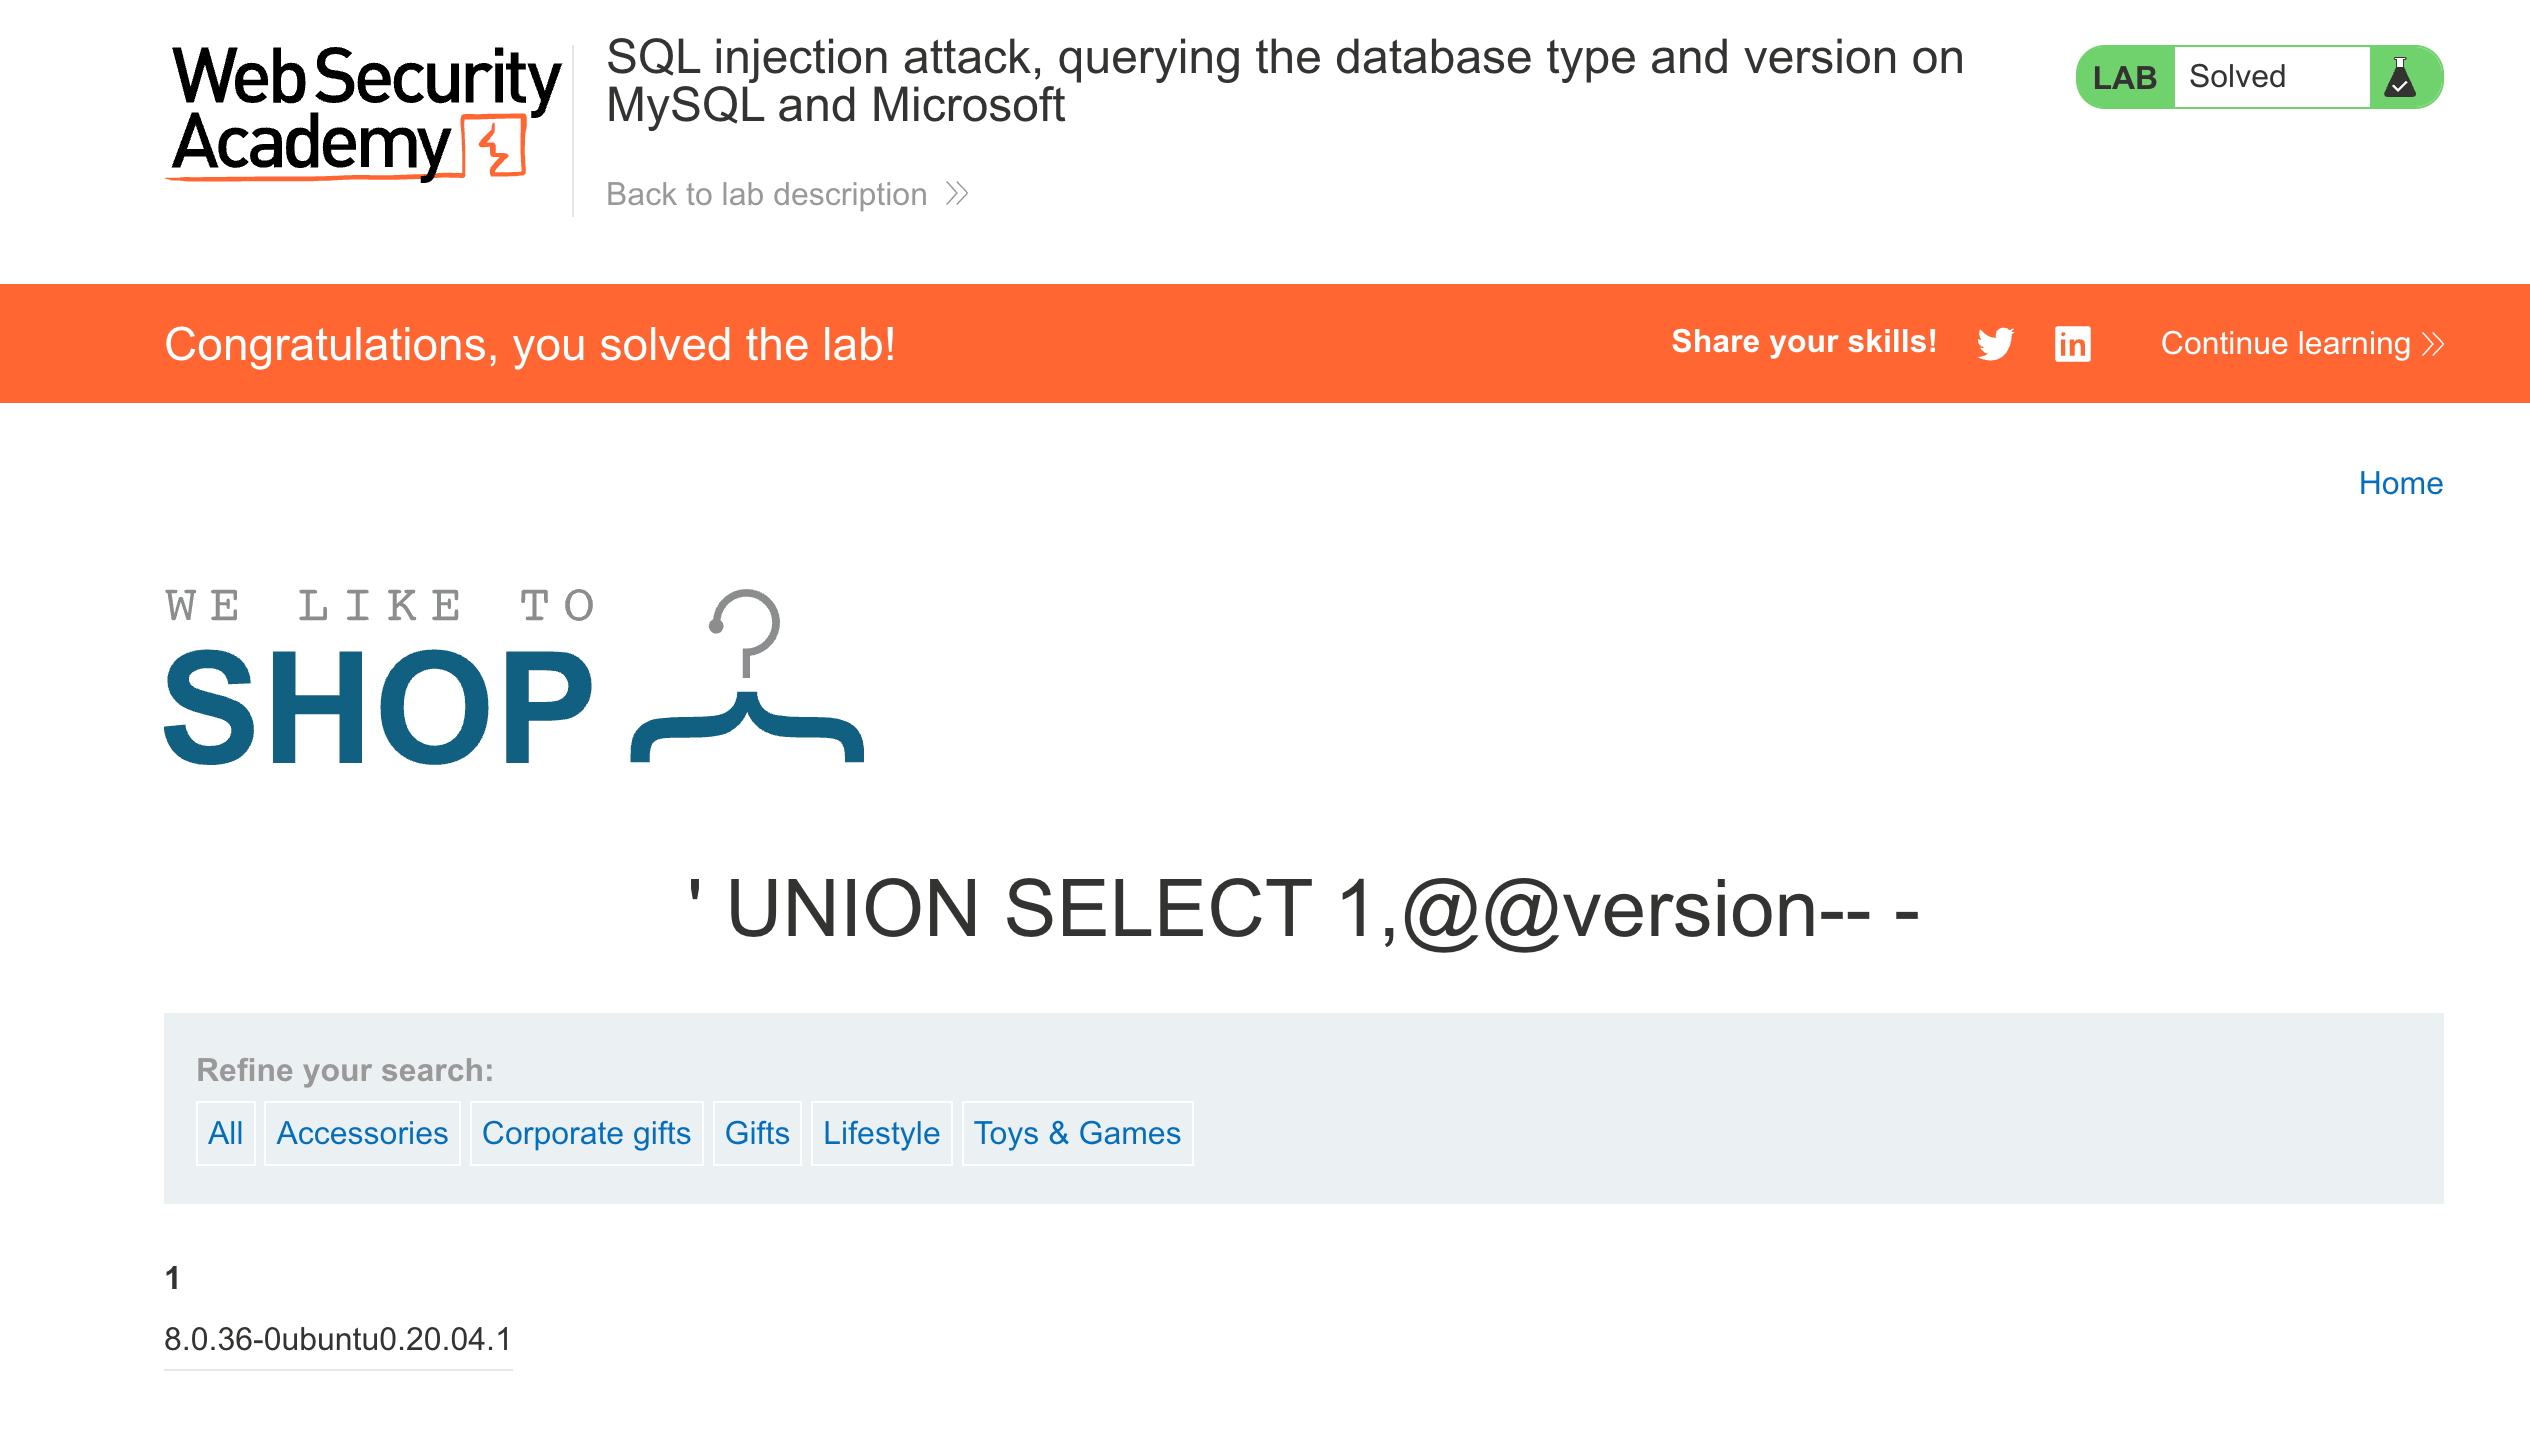
Task: Click the database version result text
Action: (x=337, y=1339)
